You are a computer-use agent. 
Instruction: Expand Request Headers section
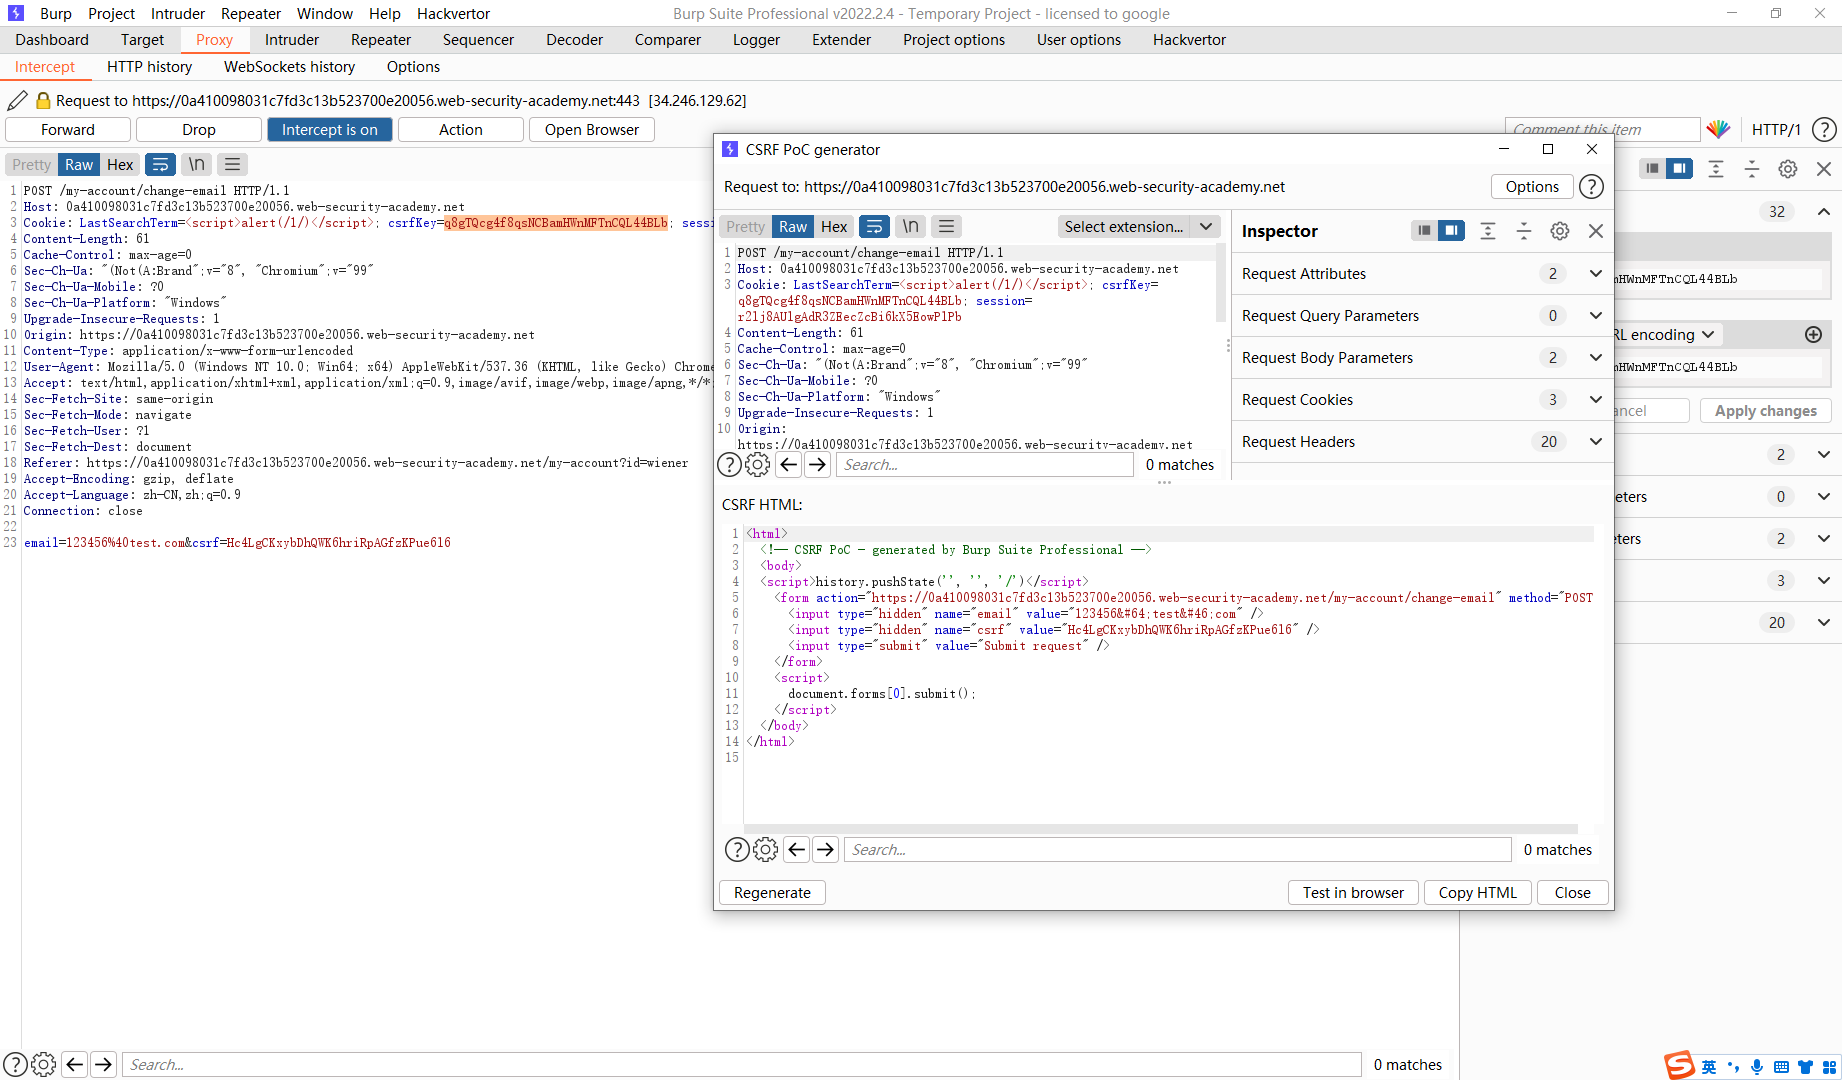(x=1421, y=441)
